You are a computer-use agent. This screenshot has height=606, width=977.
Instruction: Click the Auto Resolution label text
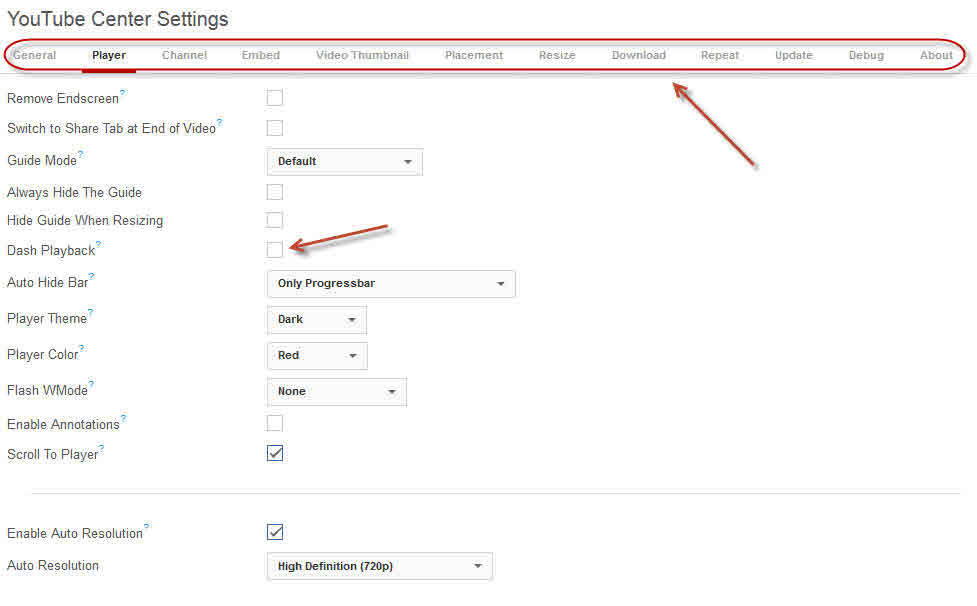(x=53, y=566)
